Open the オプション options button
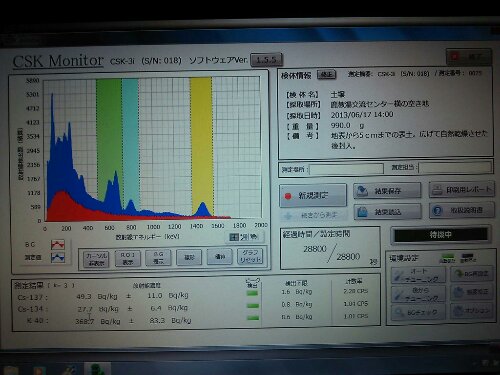Image resolution: width=500 pixels, height=375 pixels. pos(472,311)
